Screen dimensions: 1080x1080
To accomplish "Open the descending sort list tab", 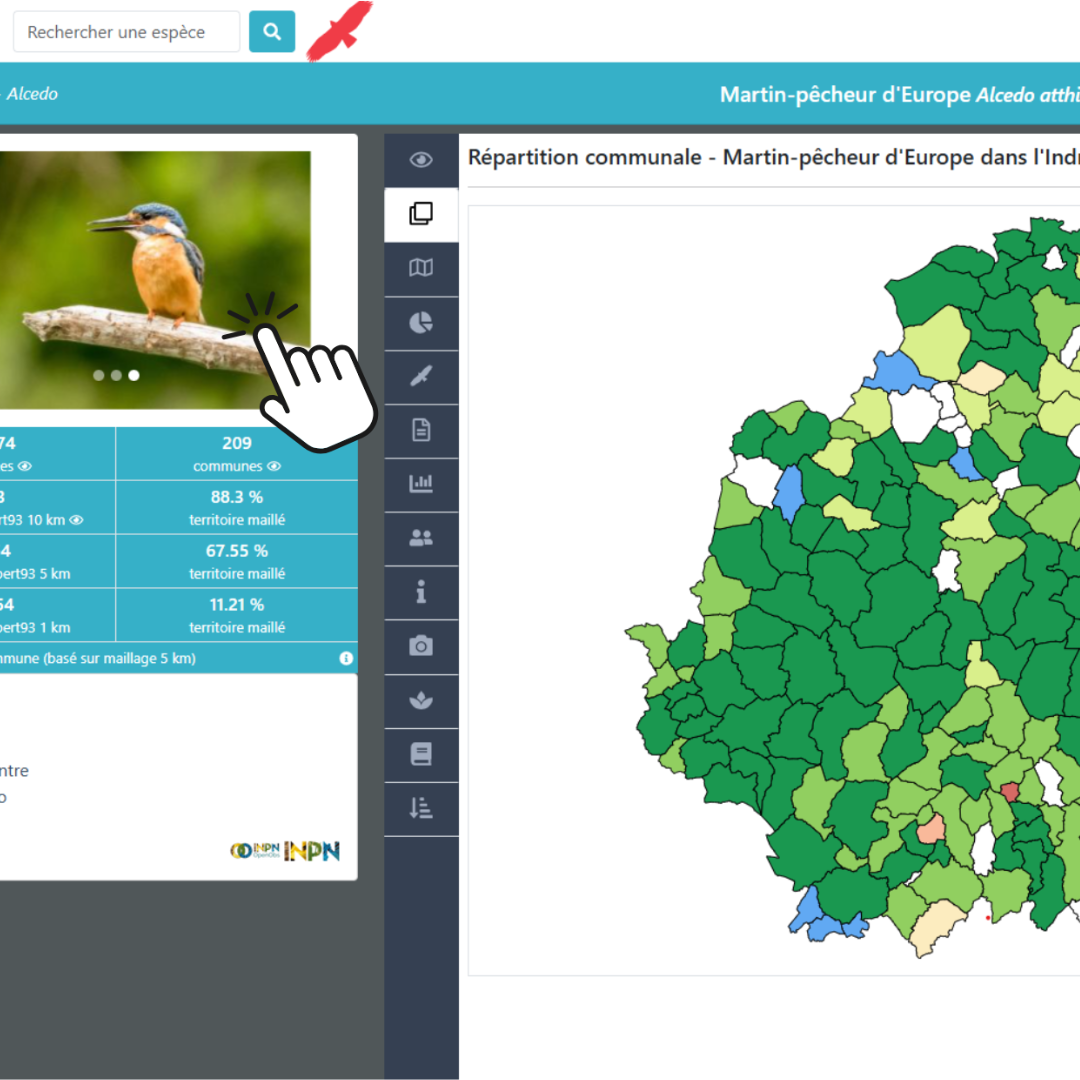I will [x=421, y=808].
